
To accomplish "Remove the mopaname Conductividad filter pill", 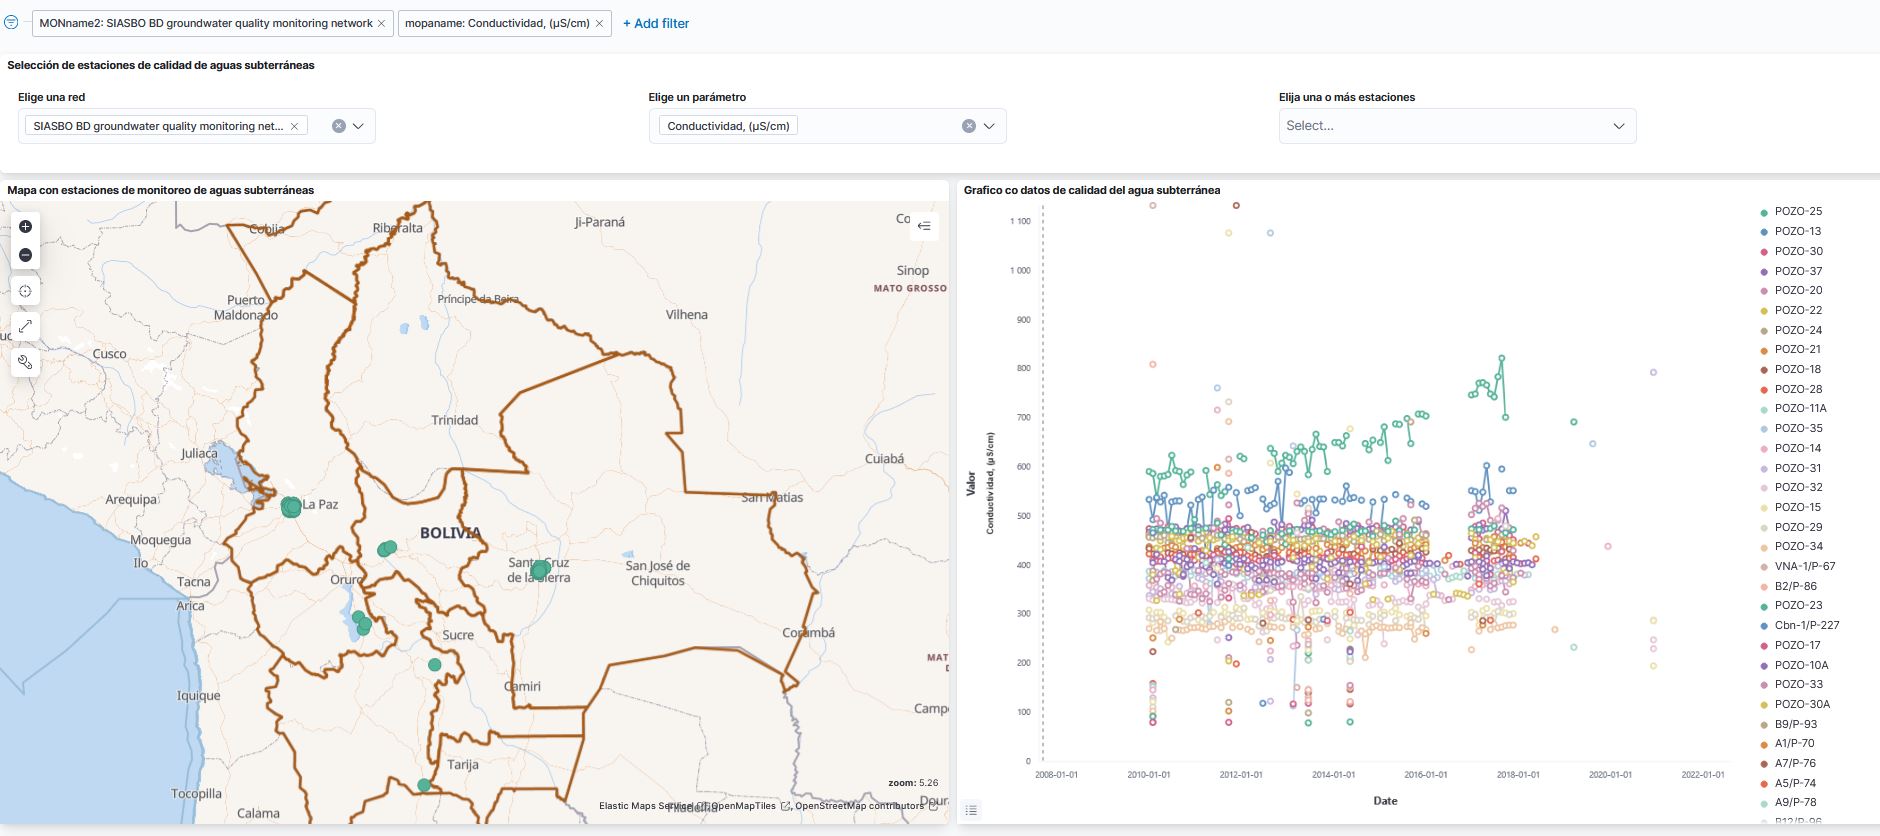I will [599, 23].
